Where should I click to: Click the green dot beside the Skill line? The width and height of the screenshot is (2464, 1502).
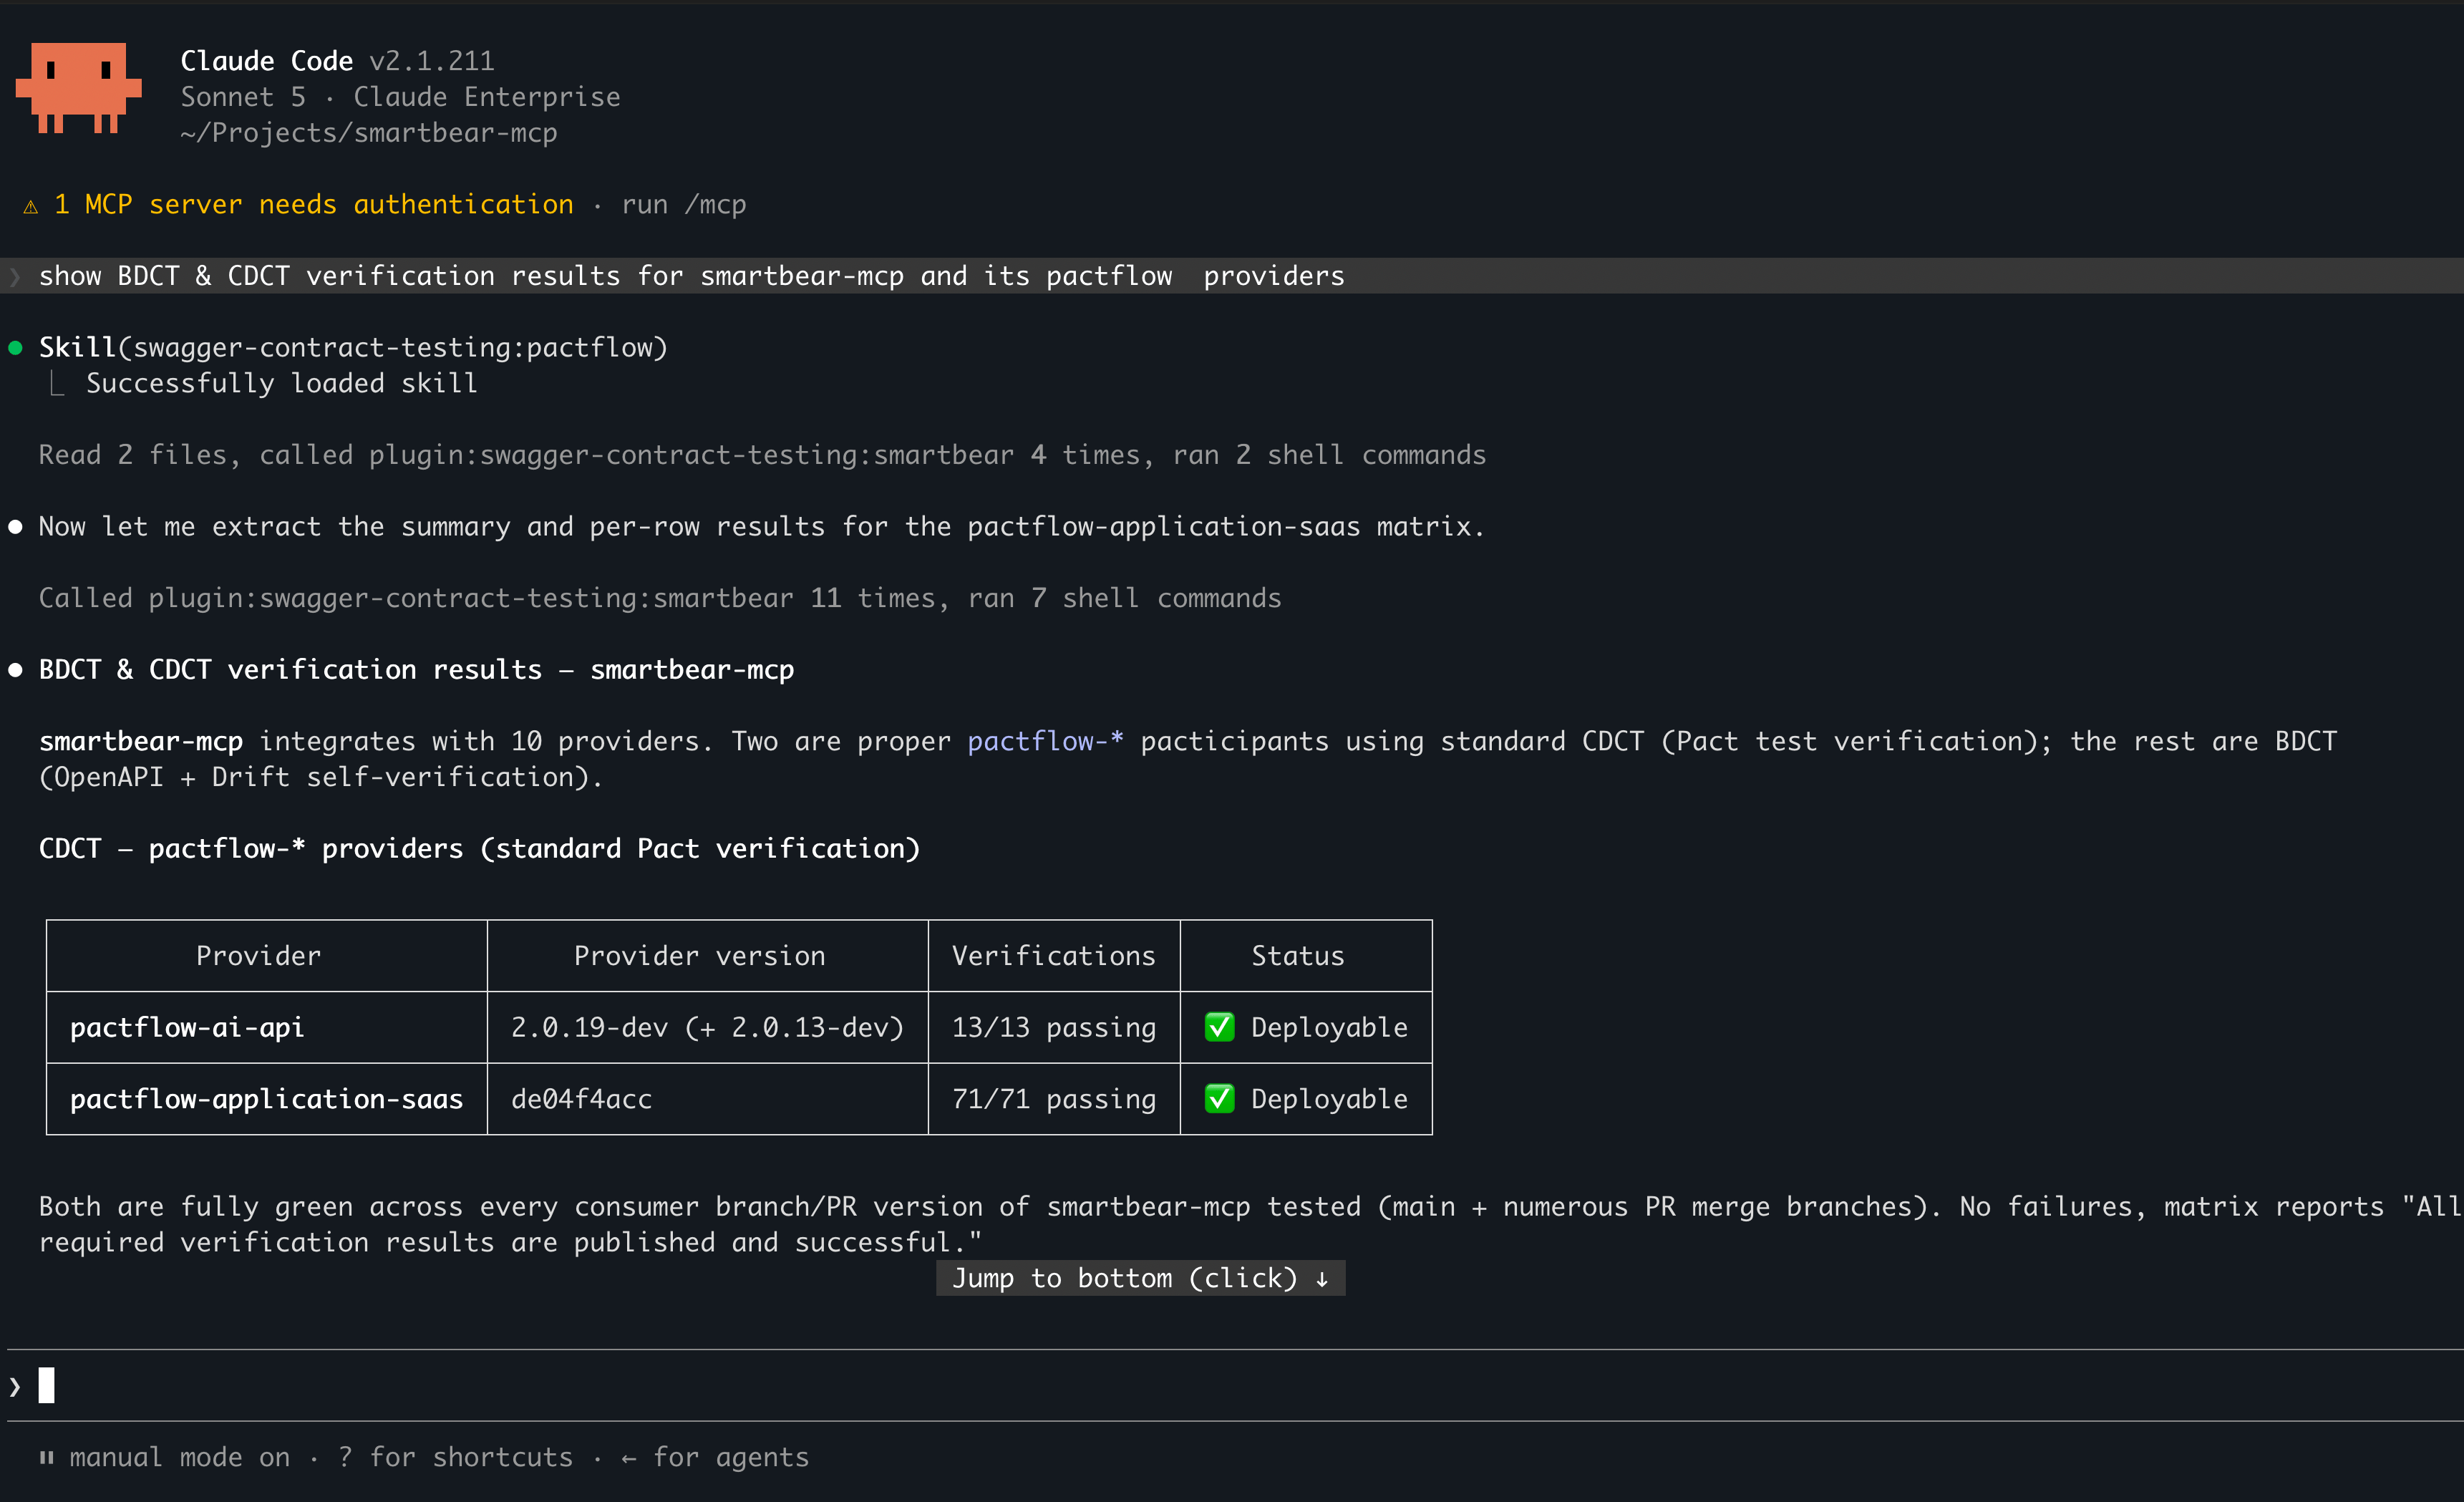click(15, 348)
